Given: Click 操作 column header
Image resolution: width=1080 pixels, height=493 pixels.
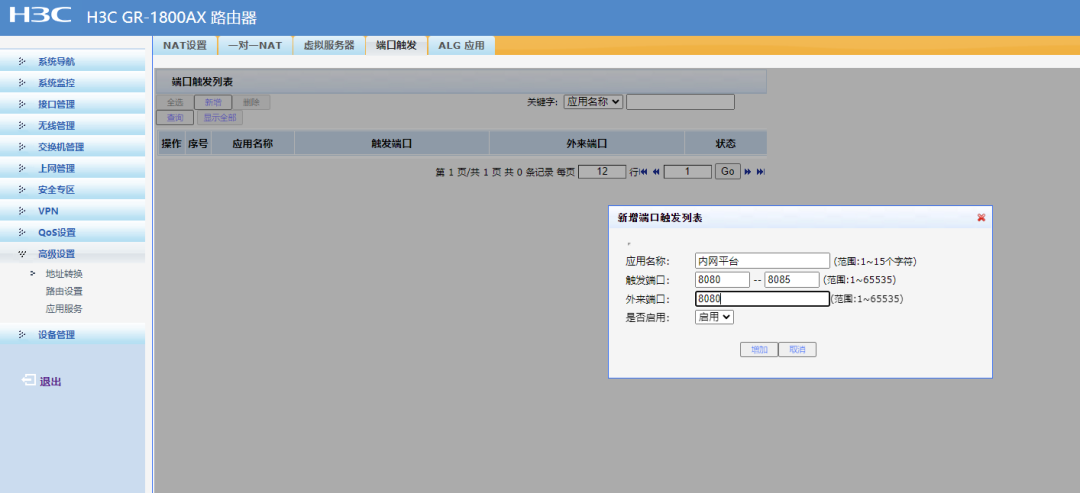Looking at the screenshot, I should pyautogui.click(x=172, y=143).
